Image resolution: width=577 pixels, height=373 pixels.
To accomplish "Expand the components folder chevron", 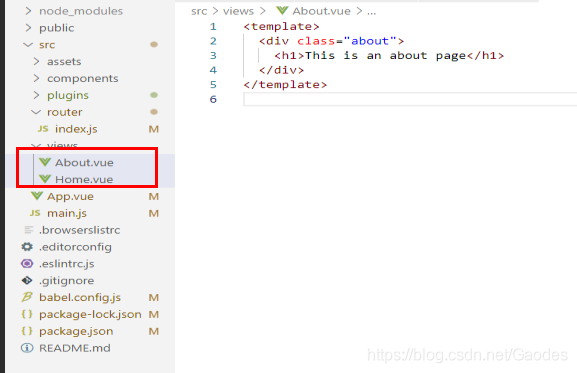I will (36, 78).
